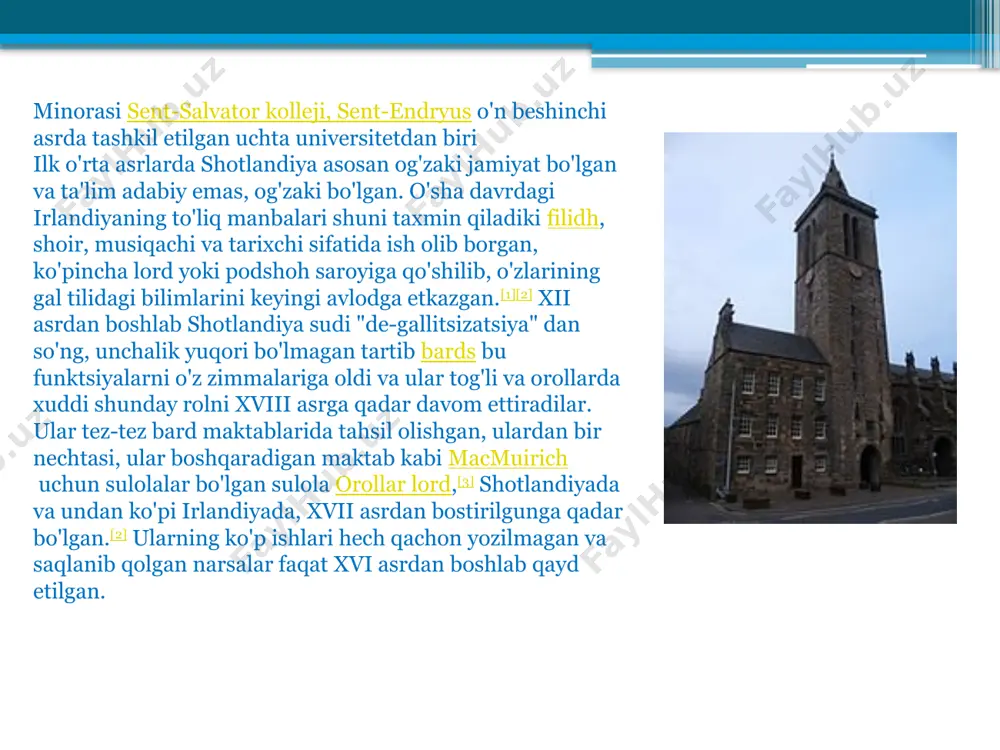Viewport: 1000px width, 750px height.
Task: Click the MacMuirich link
Action: coord(508,458)
